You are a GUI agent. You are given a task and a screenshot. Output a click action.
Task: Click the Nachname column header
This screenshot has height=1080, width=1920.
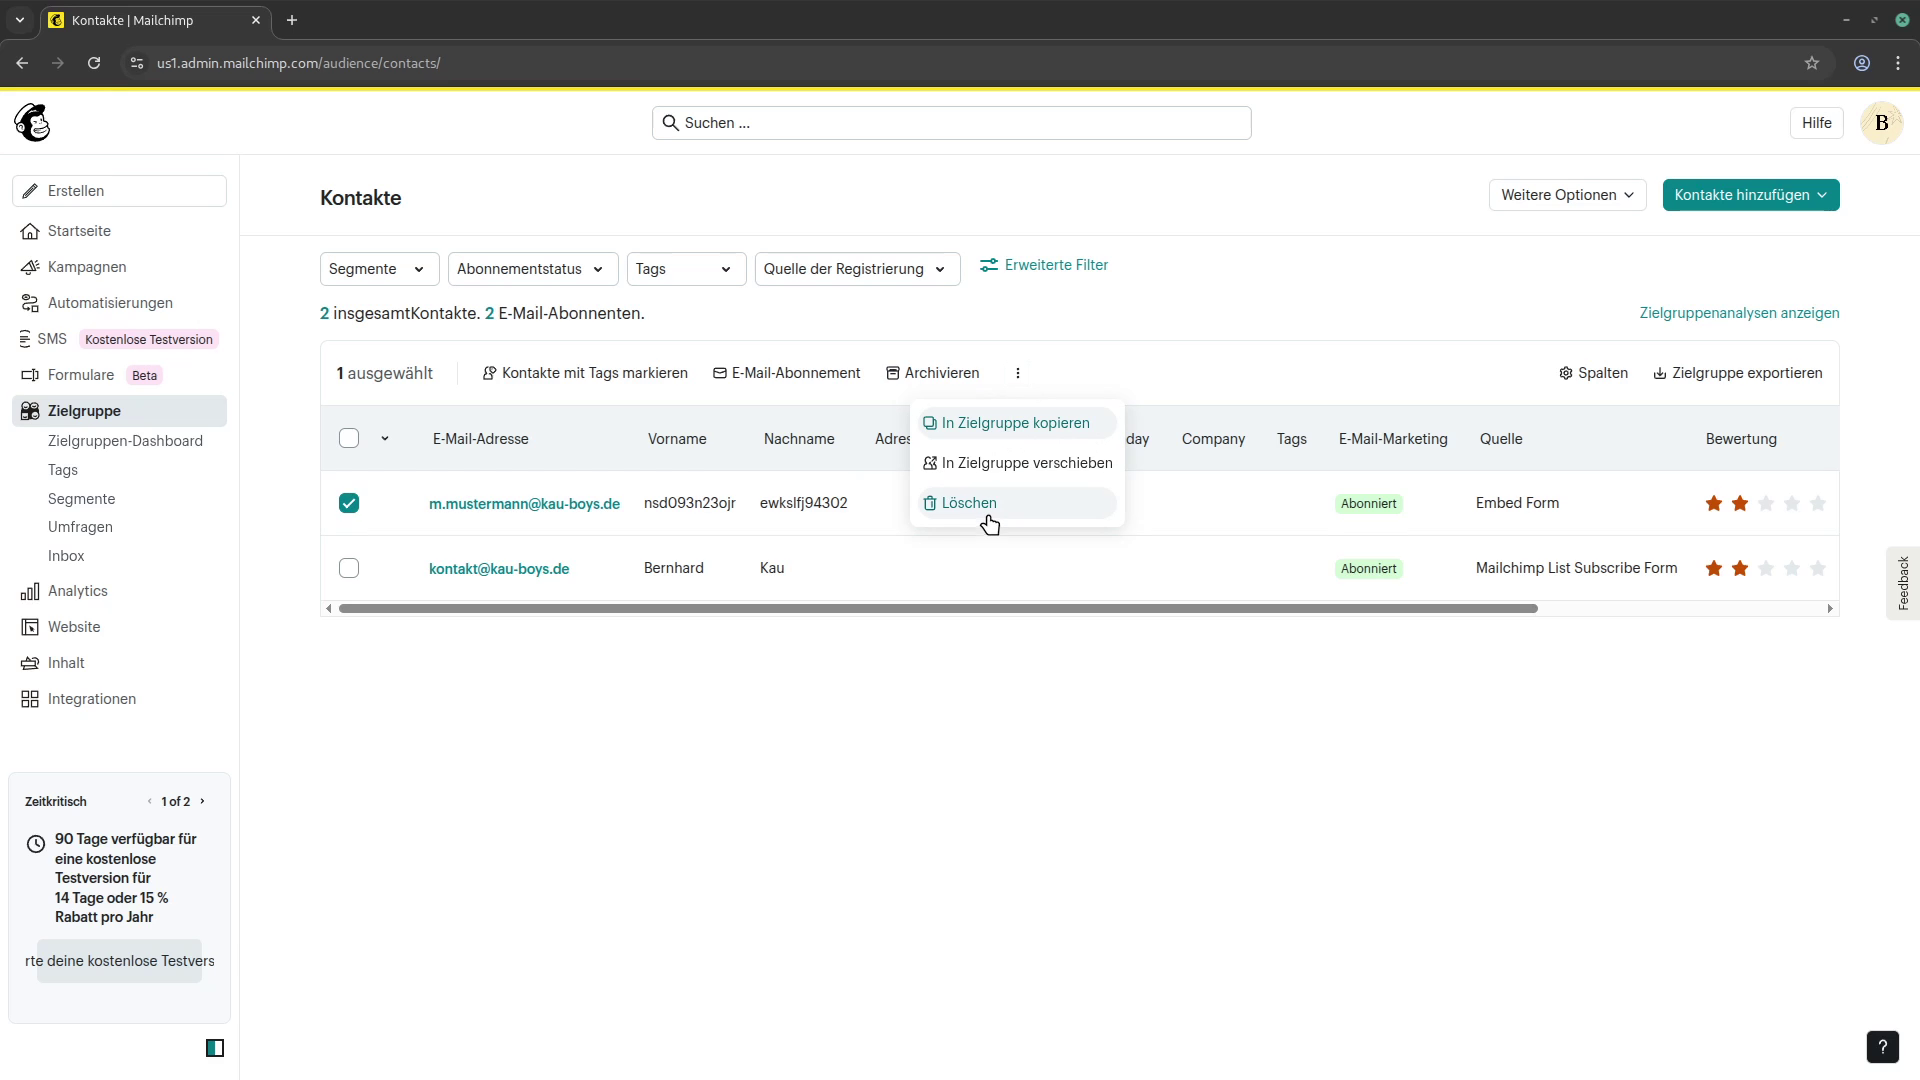tap(799, 439)
